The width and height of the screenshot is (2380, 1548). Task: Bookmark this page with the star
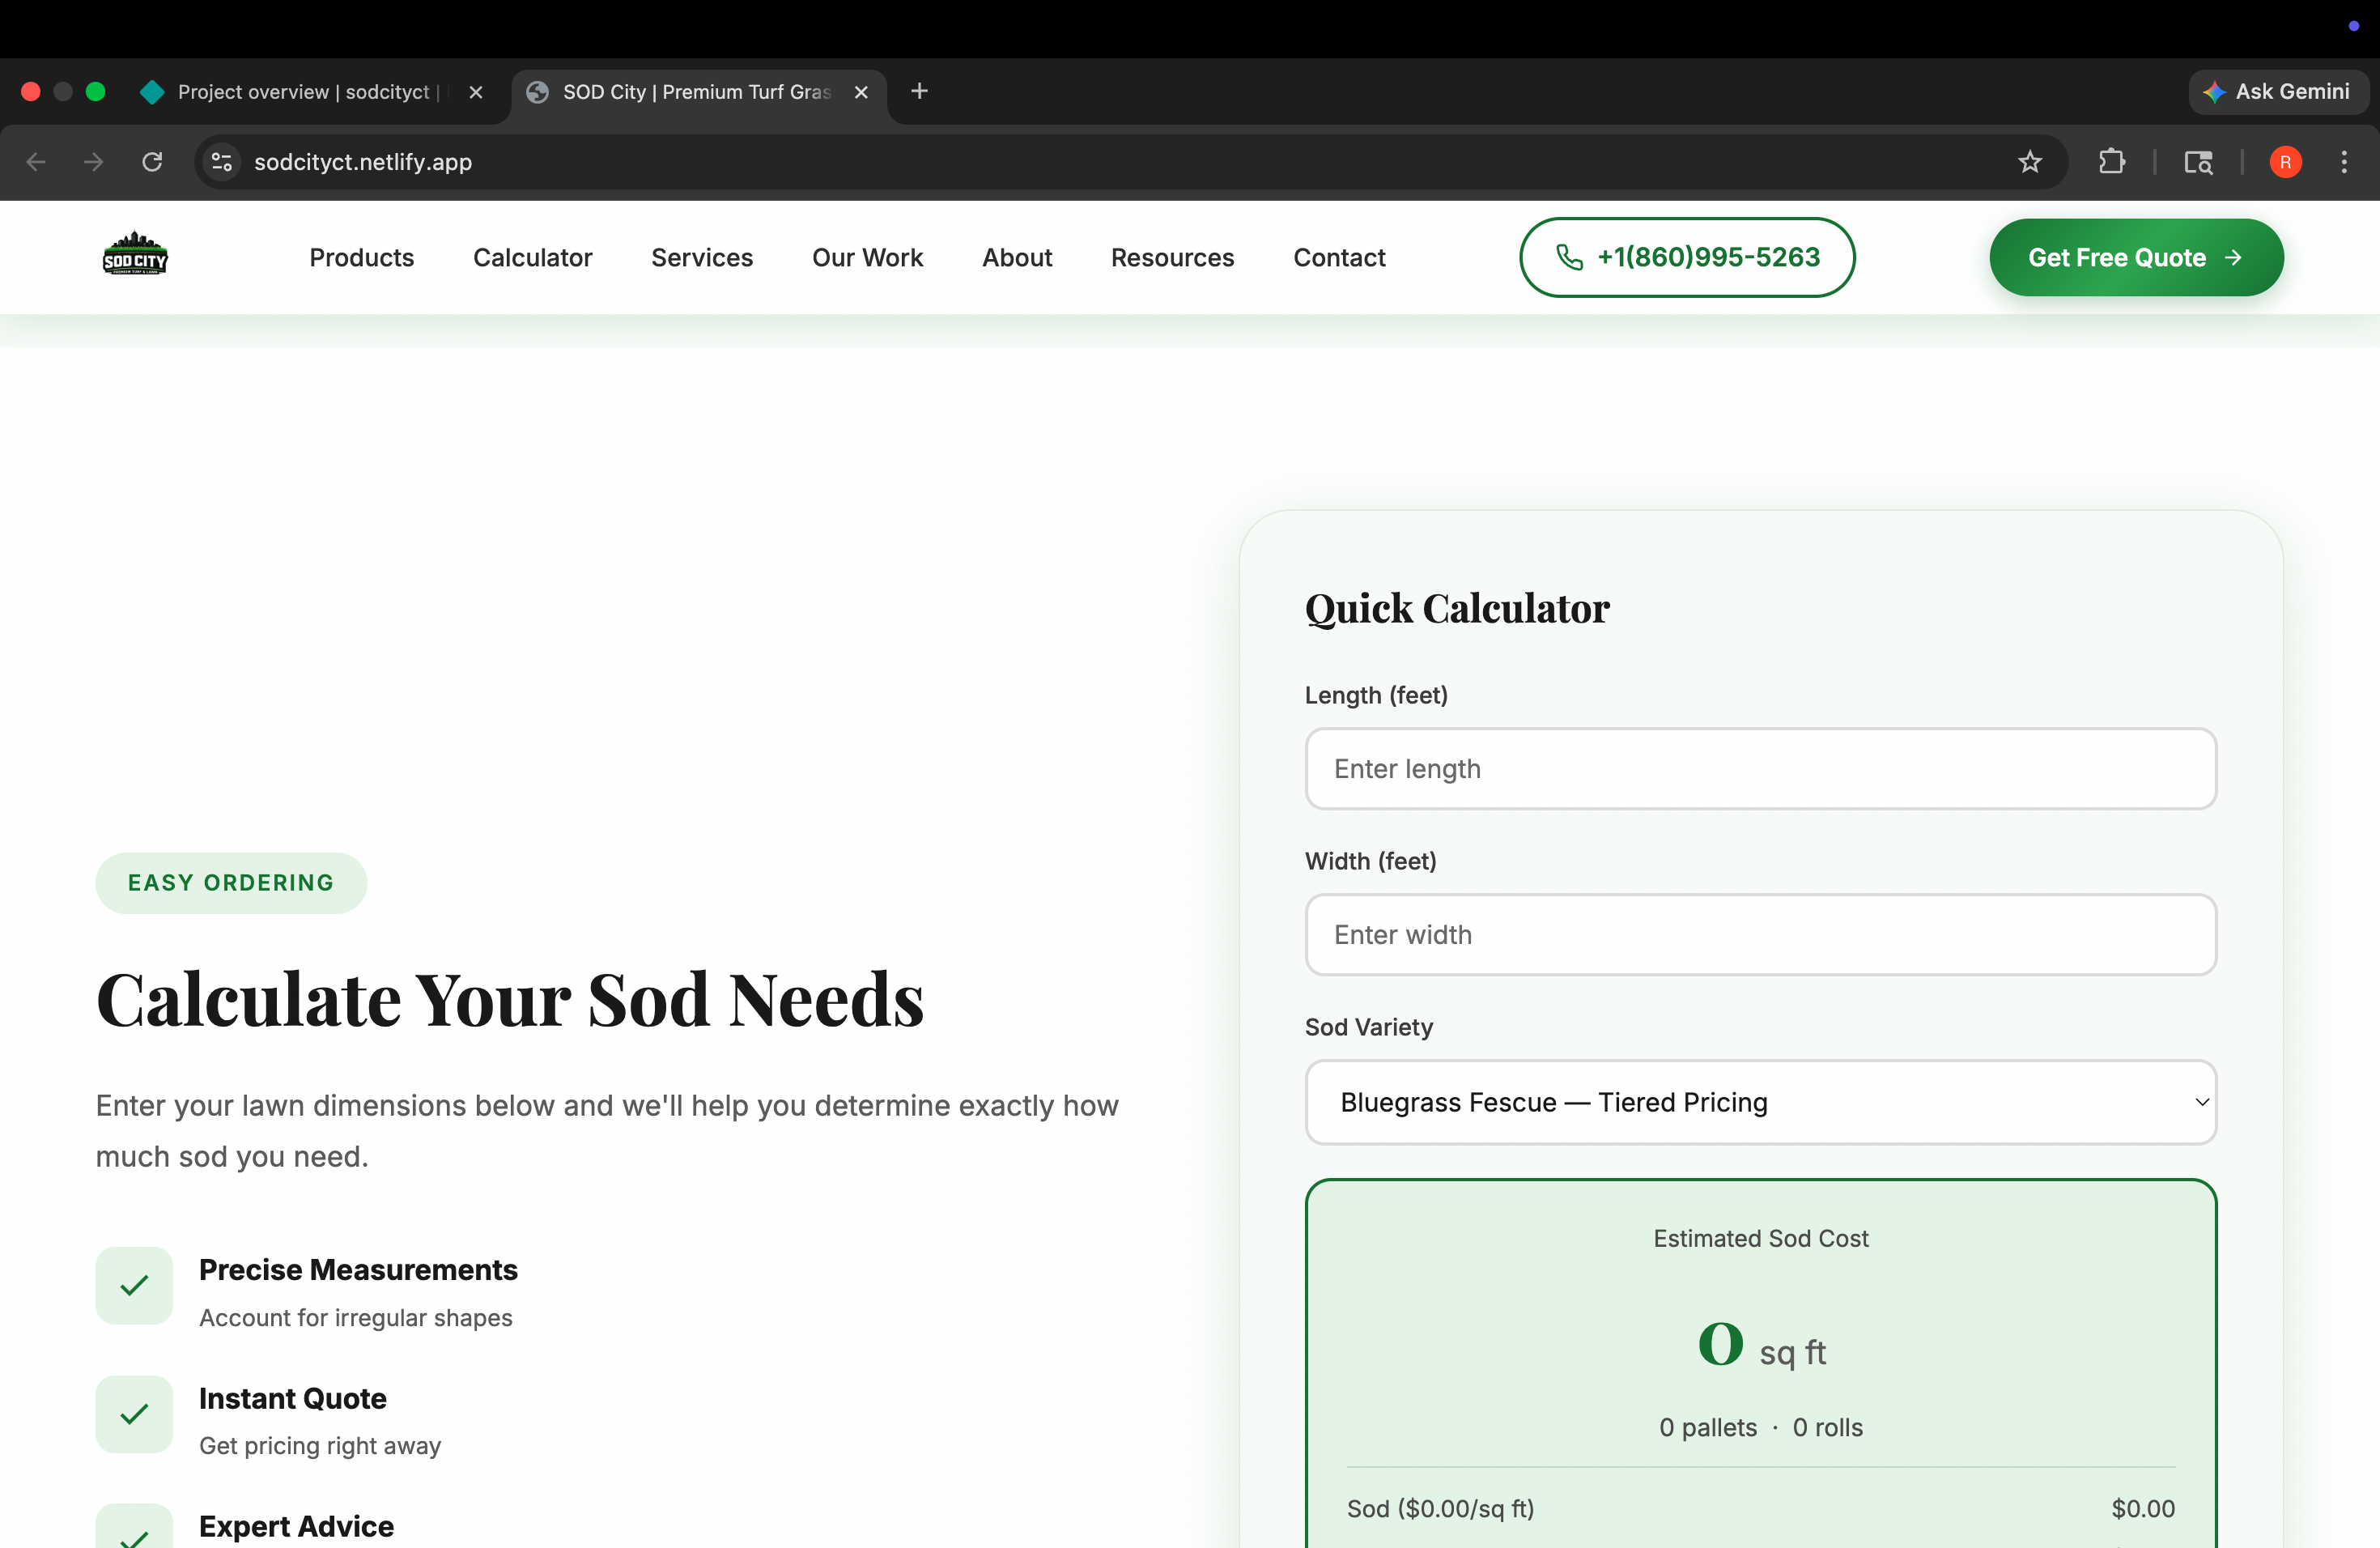point(2029,162)
